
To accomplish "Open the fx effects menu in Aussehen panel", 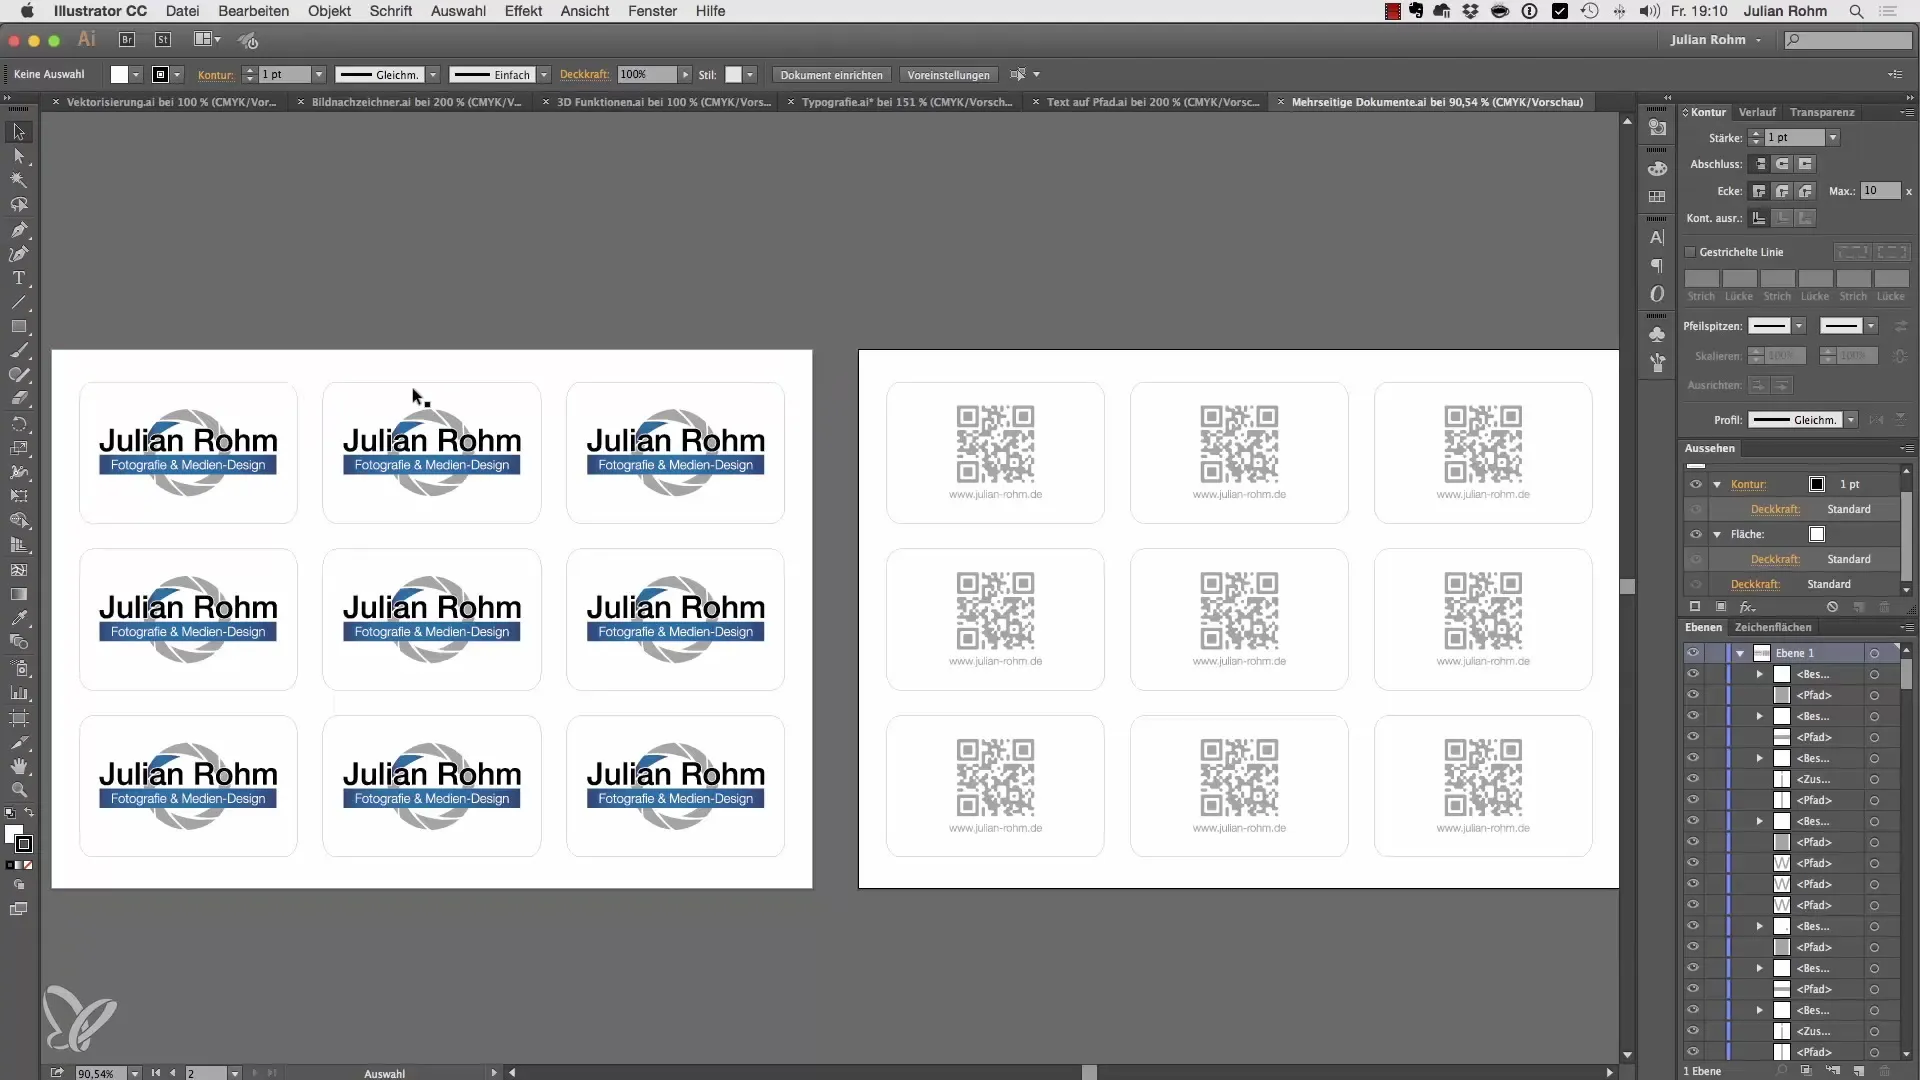I will click(x=1747, y=607).
